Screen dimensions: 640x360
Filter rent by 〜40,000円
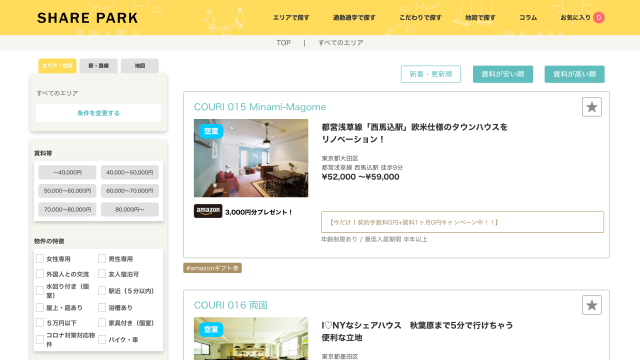pyautogui.click(x=67, y=172)
